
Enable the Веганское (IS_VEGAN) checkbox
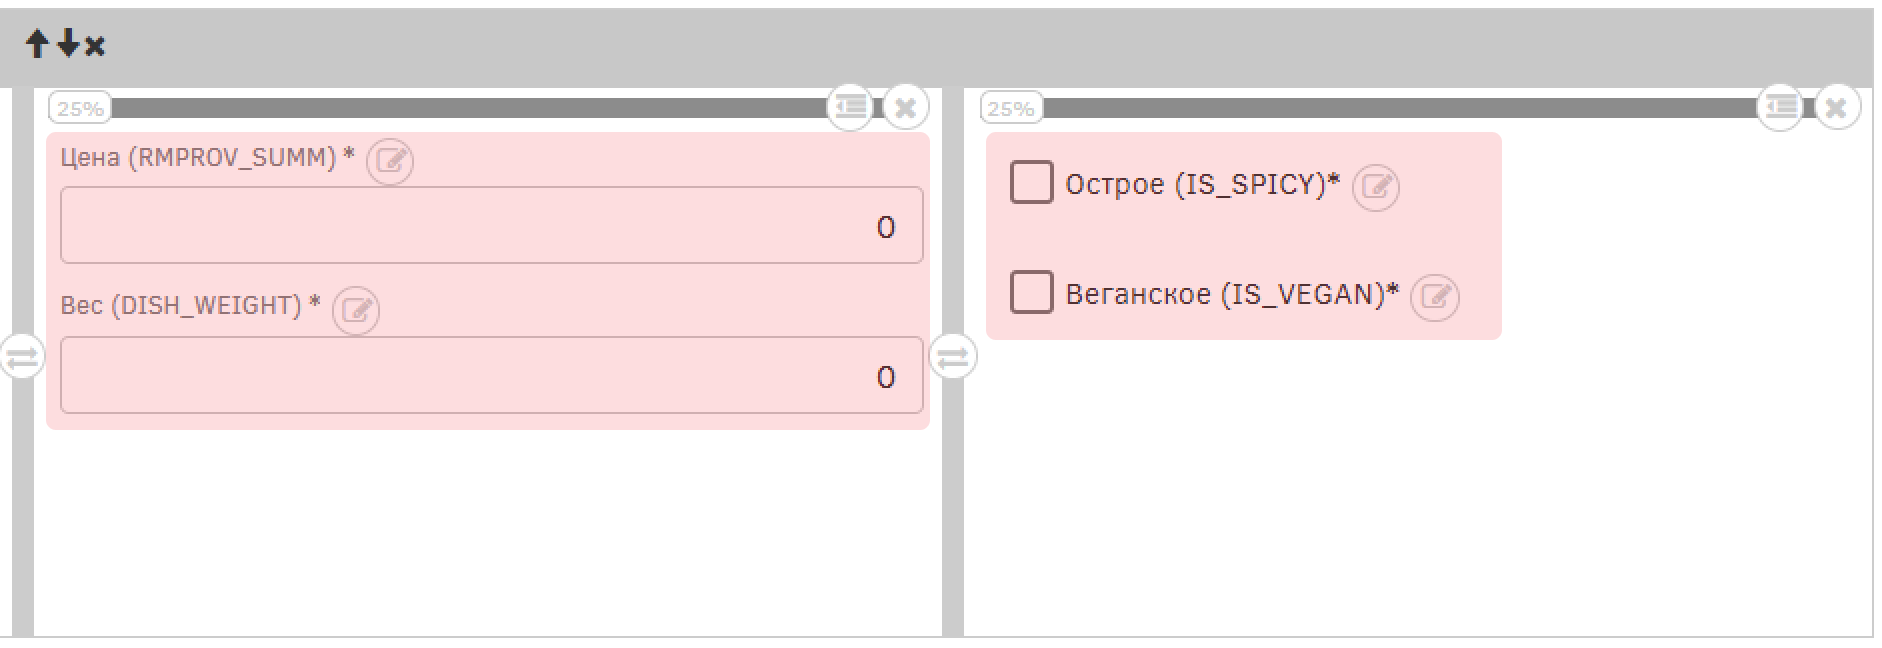point(1031,293)
